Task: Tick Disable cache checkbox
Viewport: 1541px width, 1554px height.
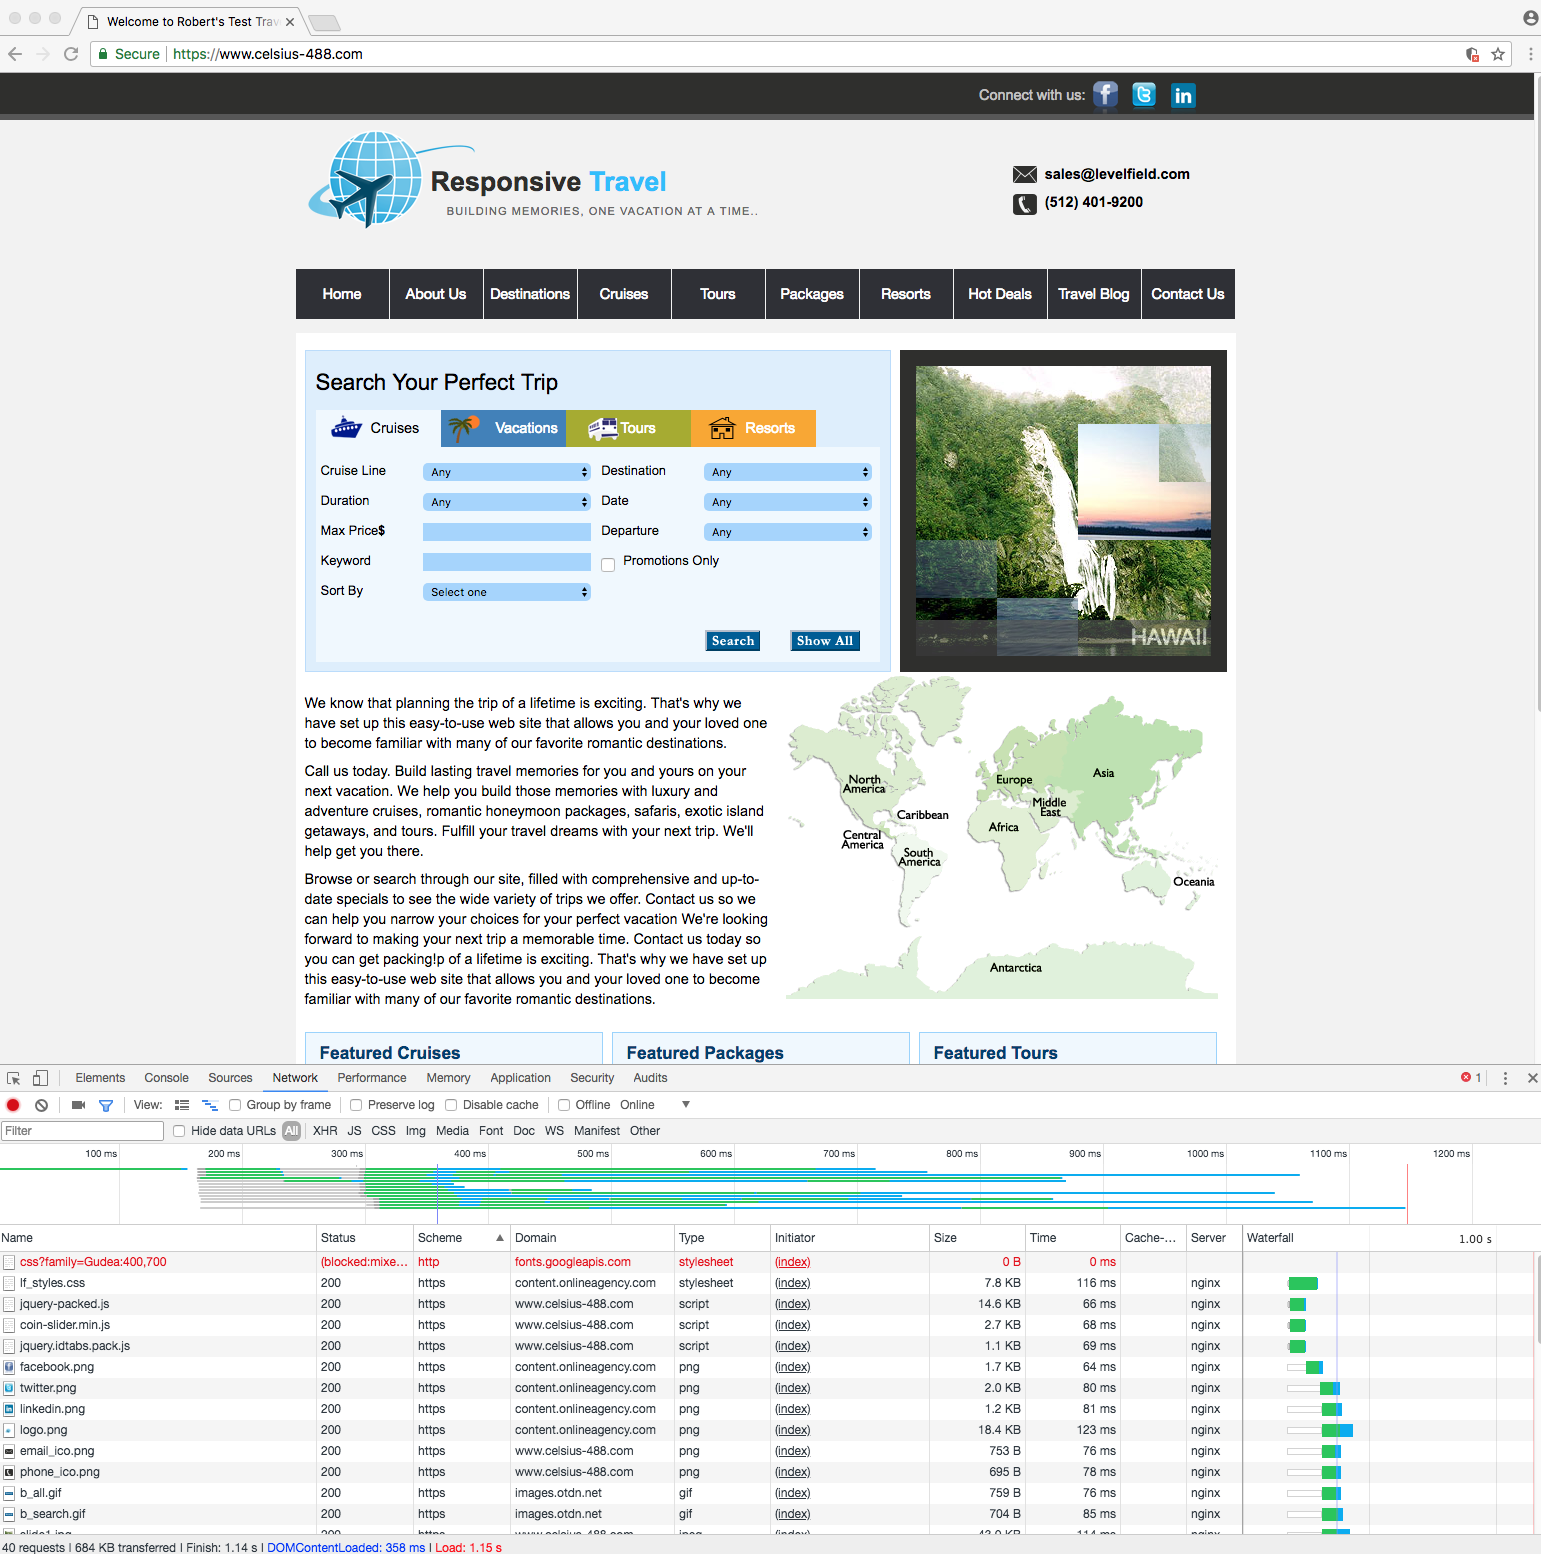Action: tap(451, 1105)
